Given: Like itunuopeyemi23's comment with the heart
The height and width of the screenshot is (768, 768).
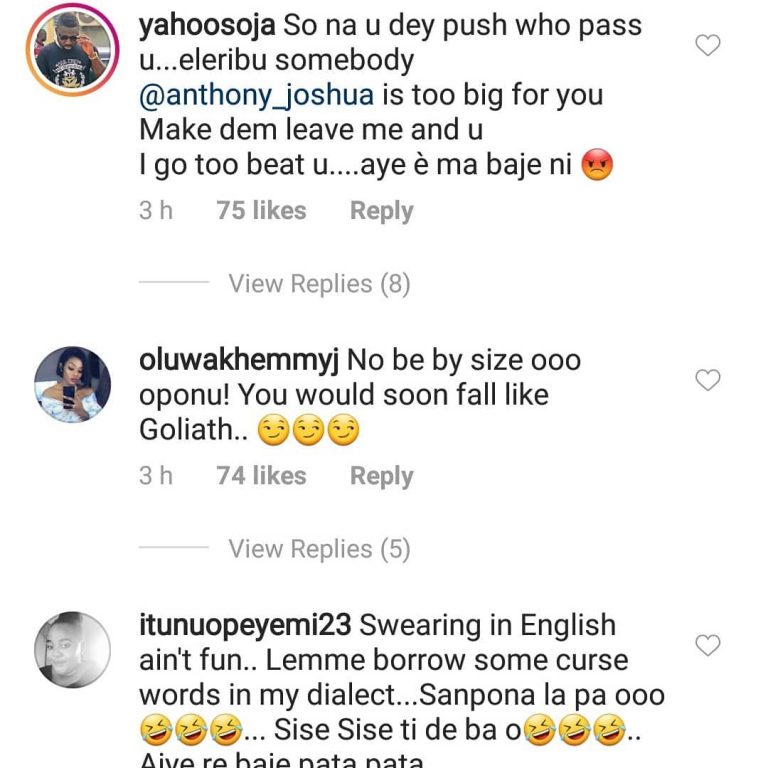Looking at the screenshot, I should coord(708,646).
